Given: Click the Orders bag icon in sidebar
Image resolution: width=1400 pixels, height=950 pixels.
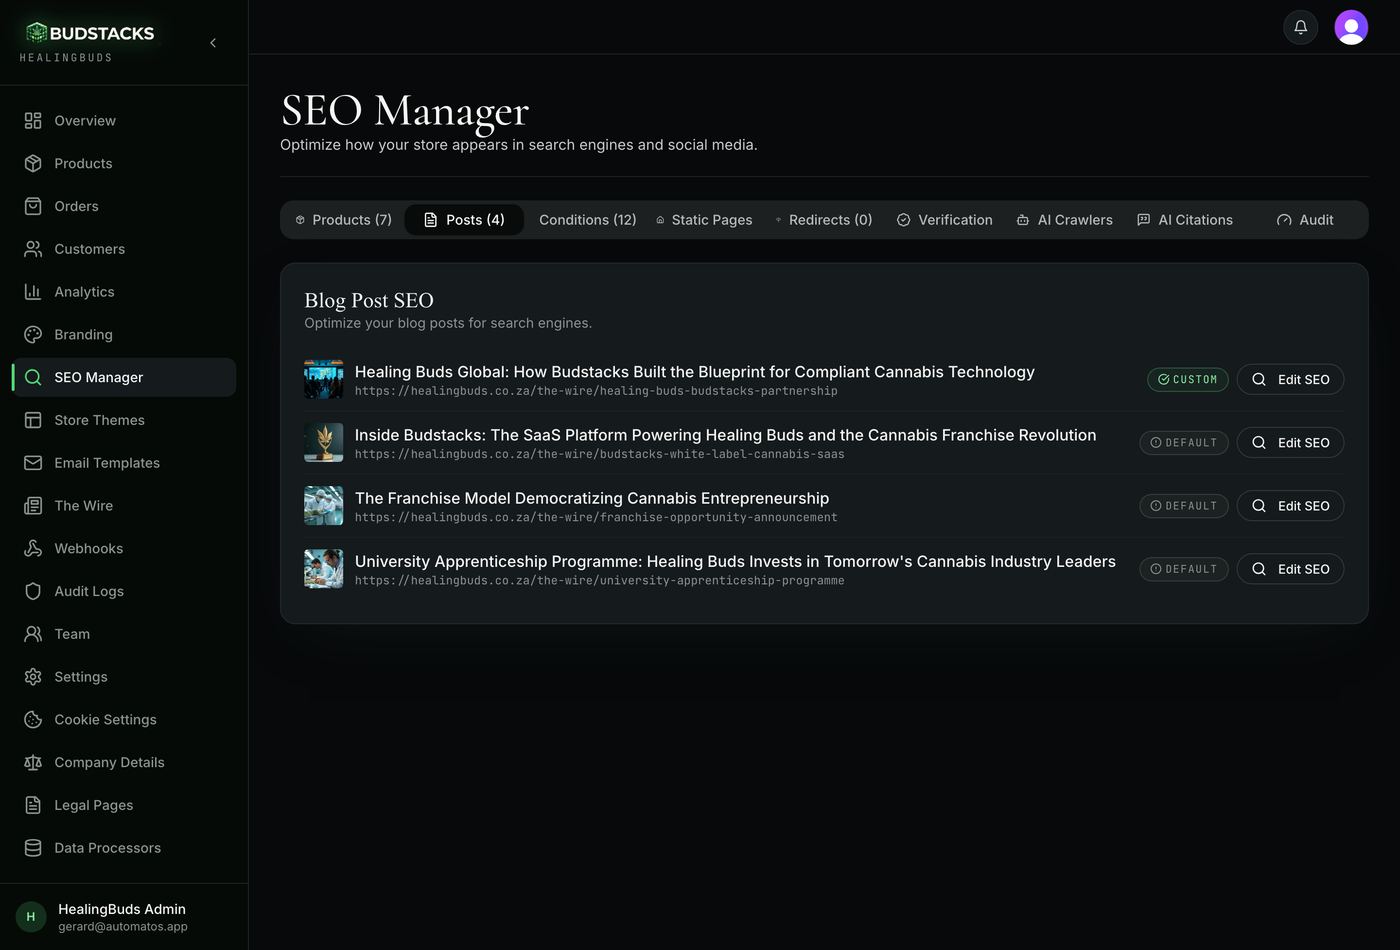Looking at the screenshot, I should click(33, 207).
